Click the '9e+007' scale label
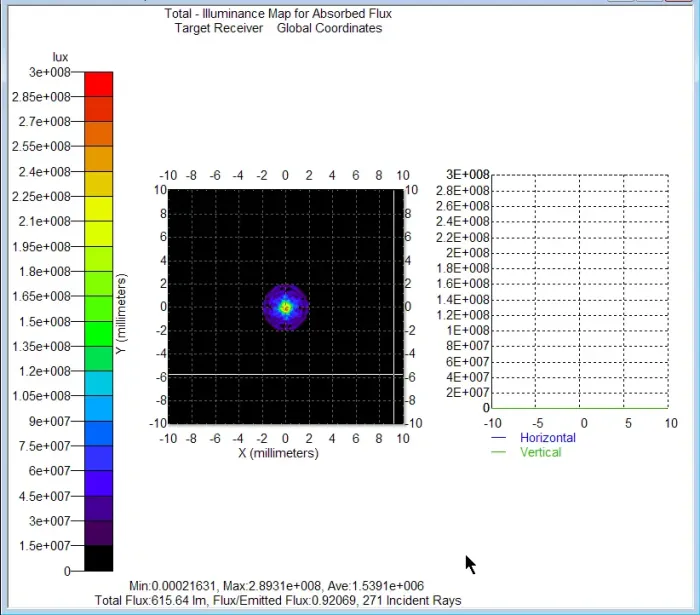700x615 pixels. [50, 421]
